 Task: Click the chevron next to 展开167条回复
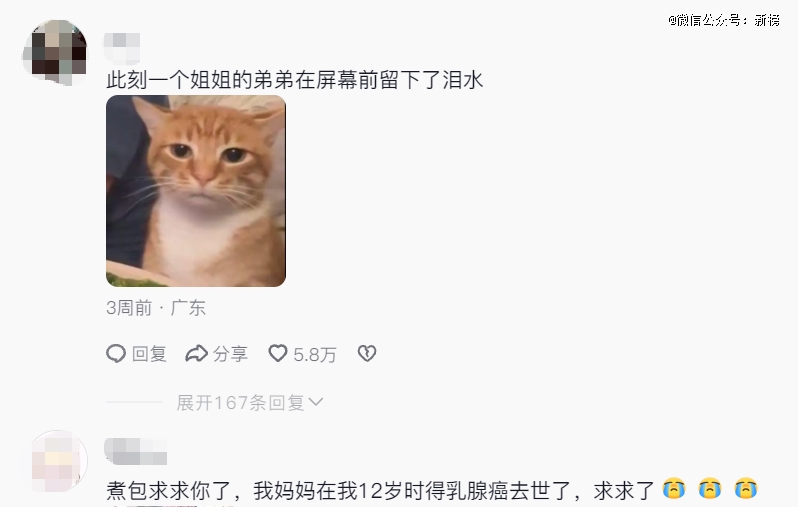tap(316, 403)
